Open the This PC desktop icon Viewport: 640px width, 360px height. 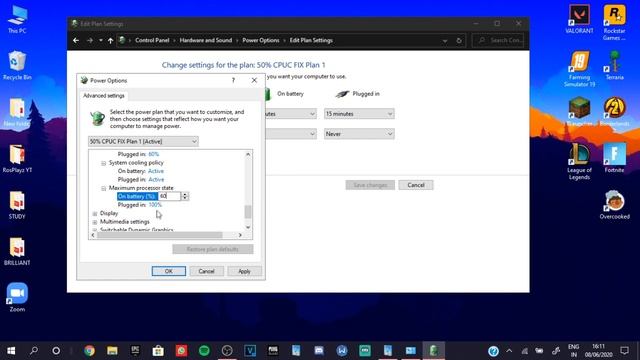17,19
